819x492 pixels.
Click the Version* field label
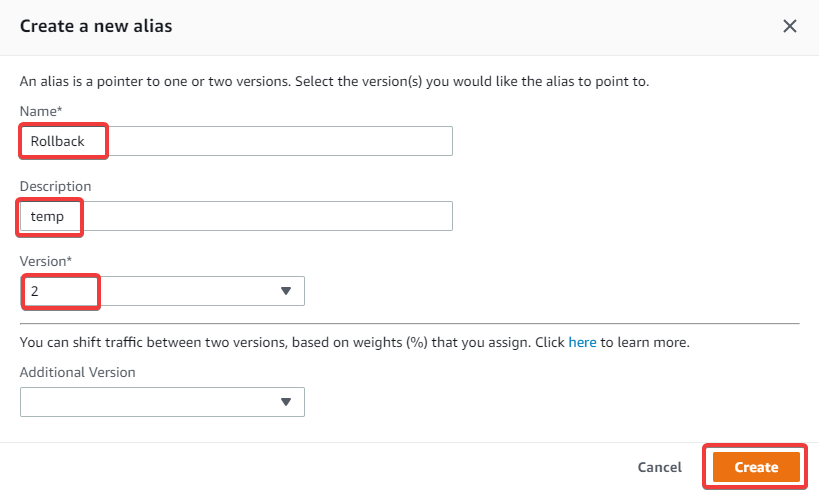click(45, 261)
